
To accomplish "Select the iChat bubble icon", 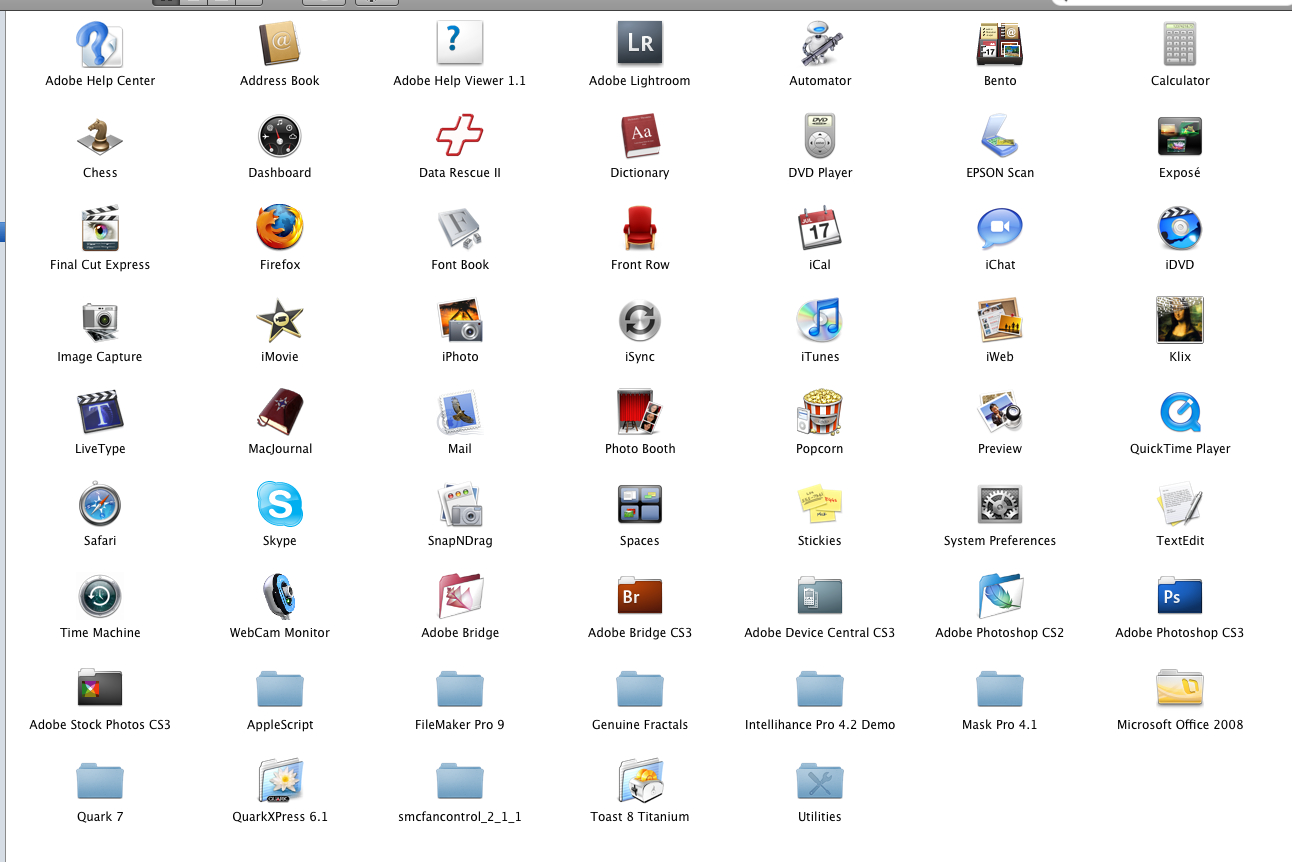I will [1000, 228].
